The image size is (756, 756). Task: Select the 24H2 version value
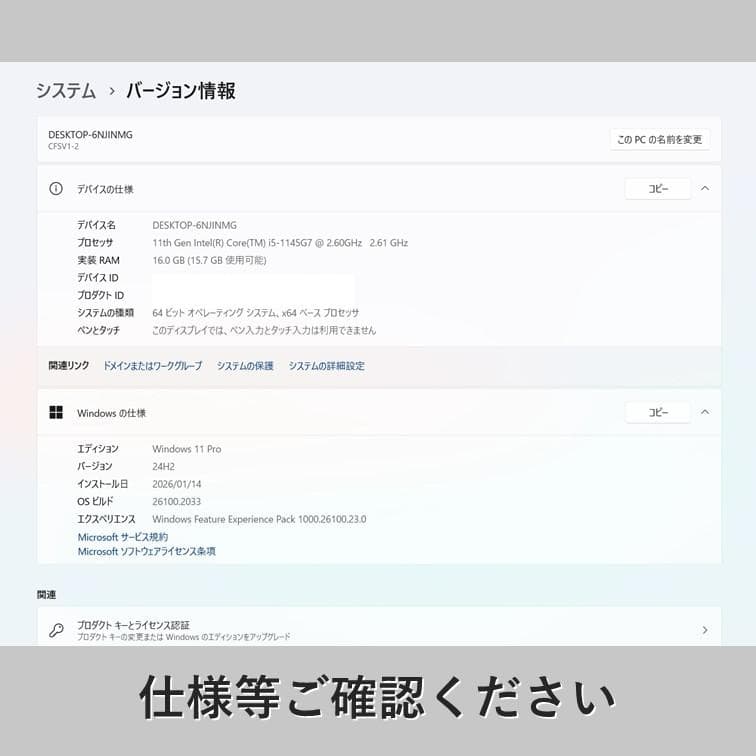163,467
